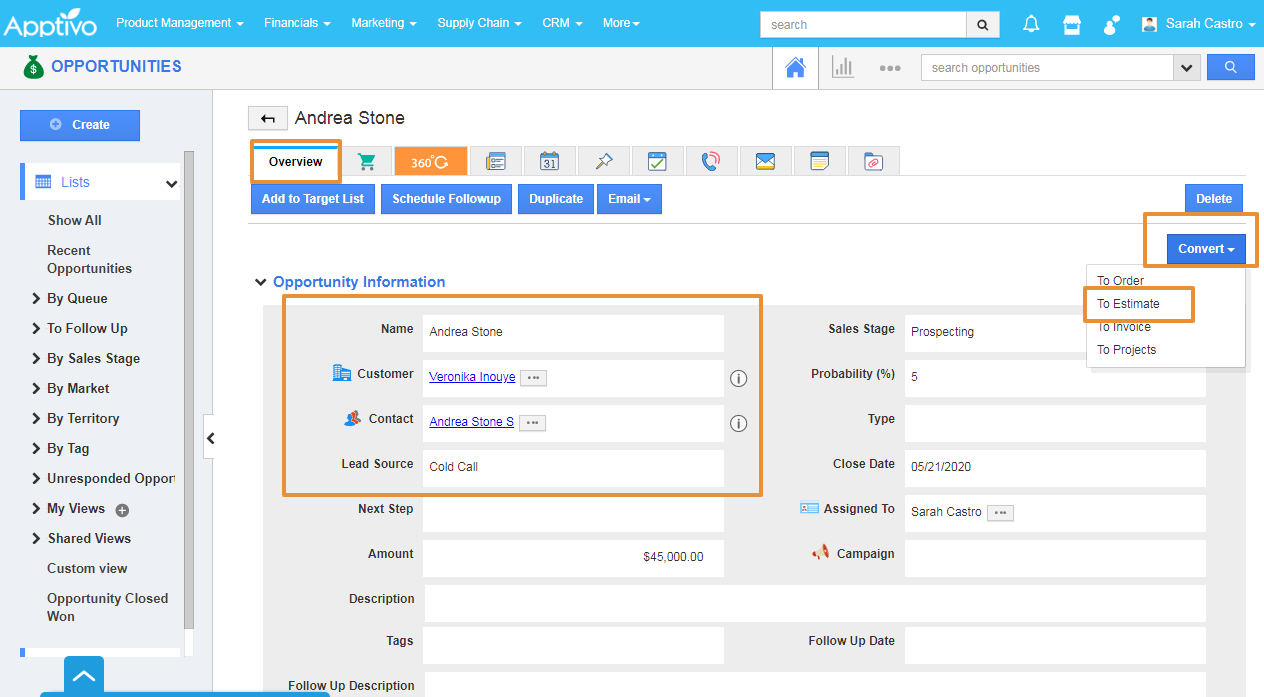Viewport: 1264px width, 697px height.
Task: Click the notifications bell icon
Action: (x=1031, y=24)
